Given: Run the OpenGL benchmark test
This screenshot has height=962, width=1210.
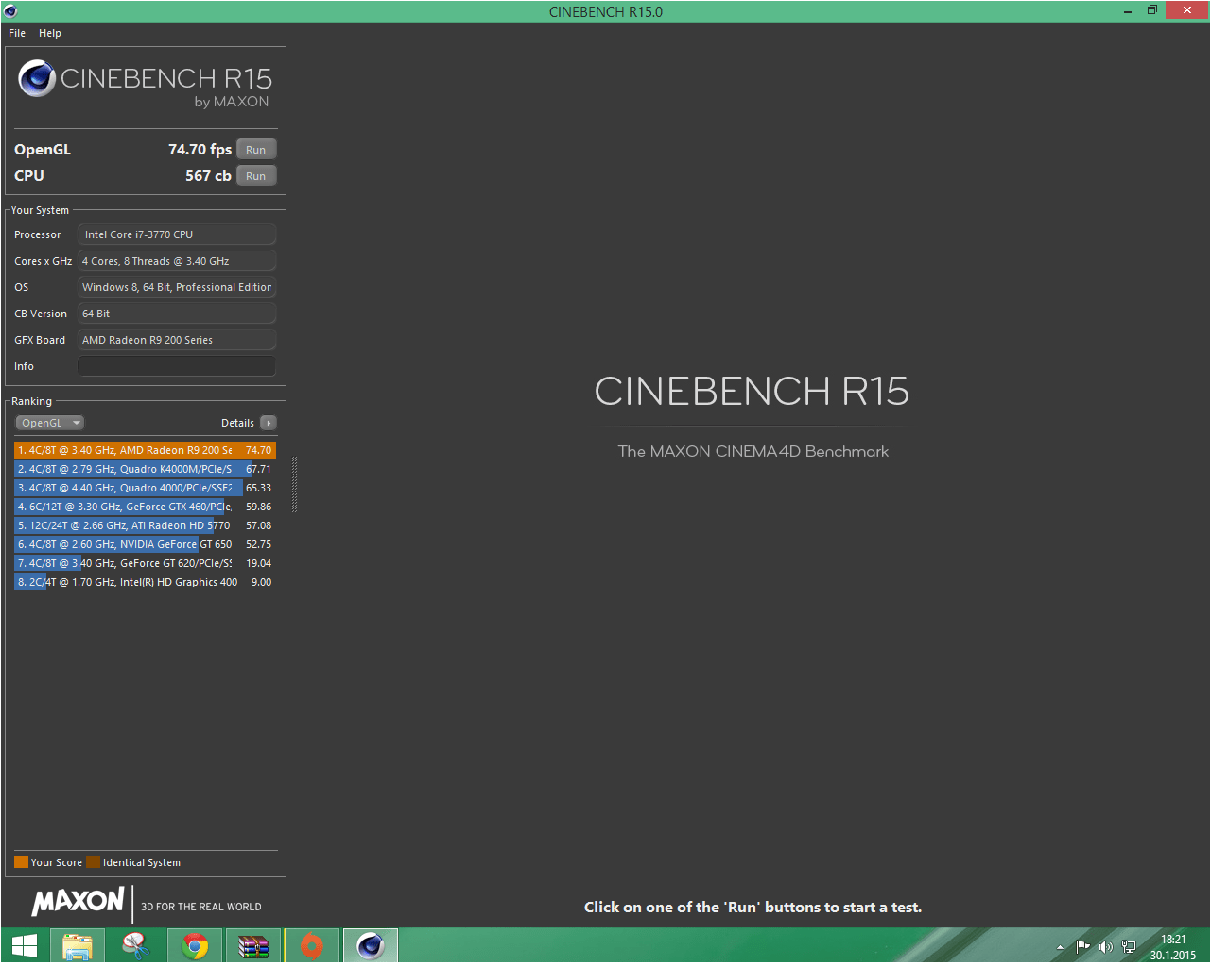Looking at the screenshot, I should coord(256,150).
